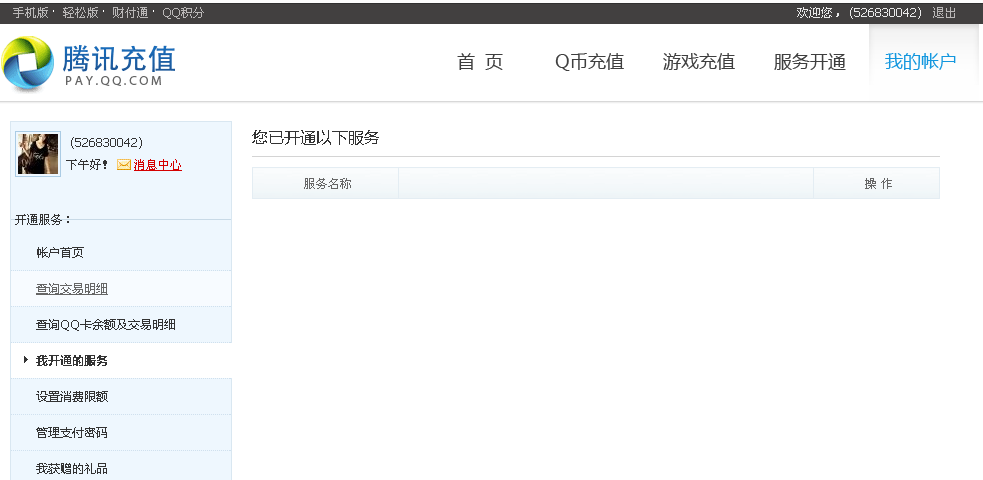Open the 服务开通 tab
983x480 pixels.
(x=809, y=62)
